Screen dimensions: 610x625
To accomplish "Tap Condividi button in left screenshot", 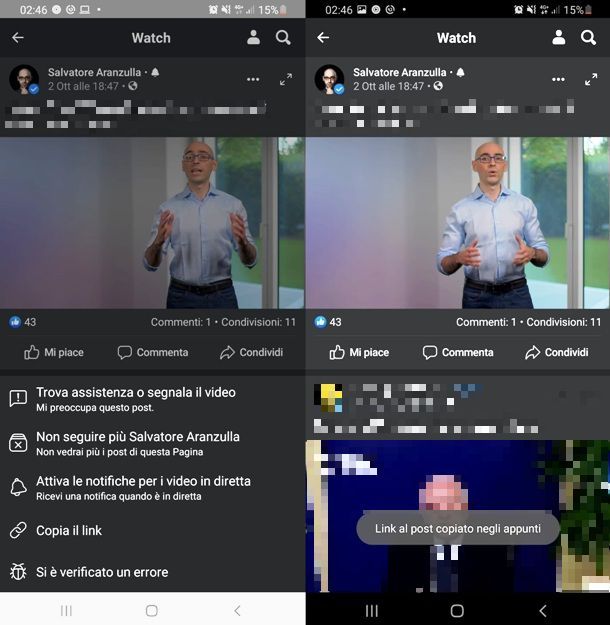I will coord(252,352).
